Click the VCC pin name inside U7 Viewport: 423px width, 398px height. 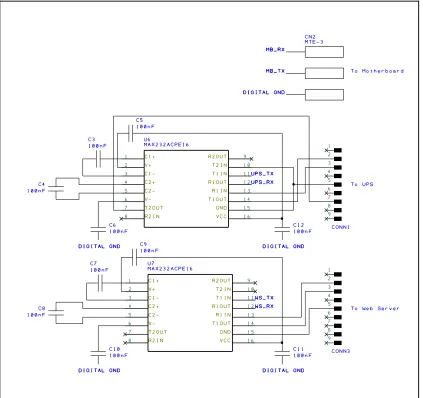(225, 340)
